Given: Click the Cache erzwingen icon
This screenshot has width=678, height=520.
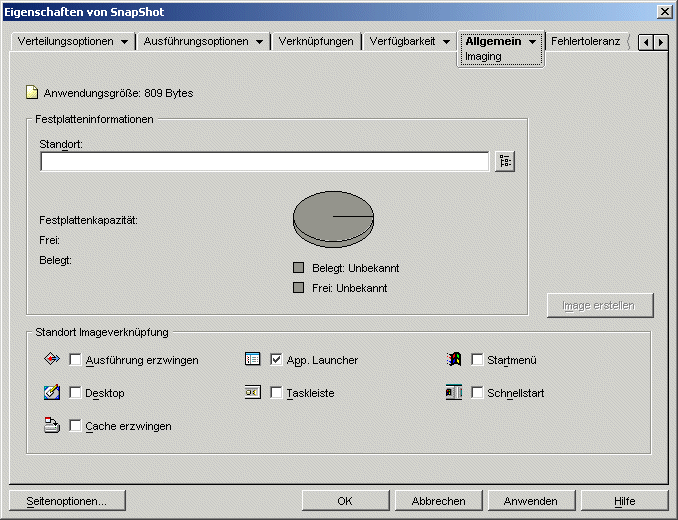Looking at the screenshot, I should pyautogui.click(x=53, y=426).
